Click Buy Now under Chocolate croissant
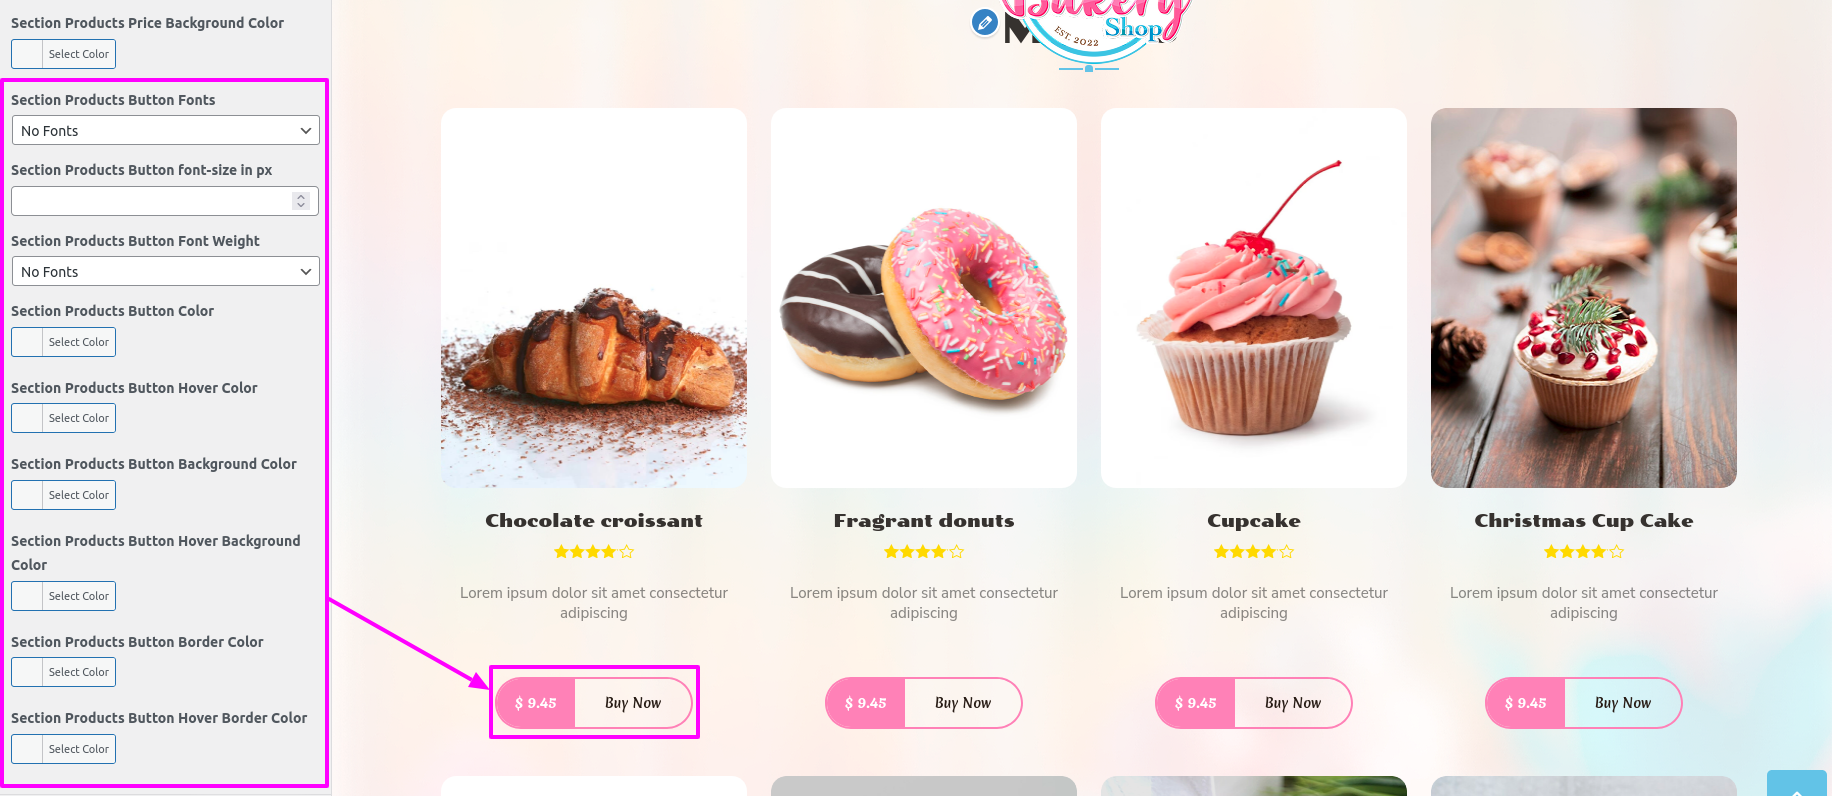The height and width of the screenshot is (796, 1832). click(x=633, y=703)
